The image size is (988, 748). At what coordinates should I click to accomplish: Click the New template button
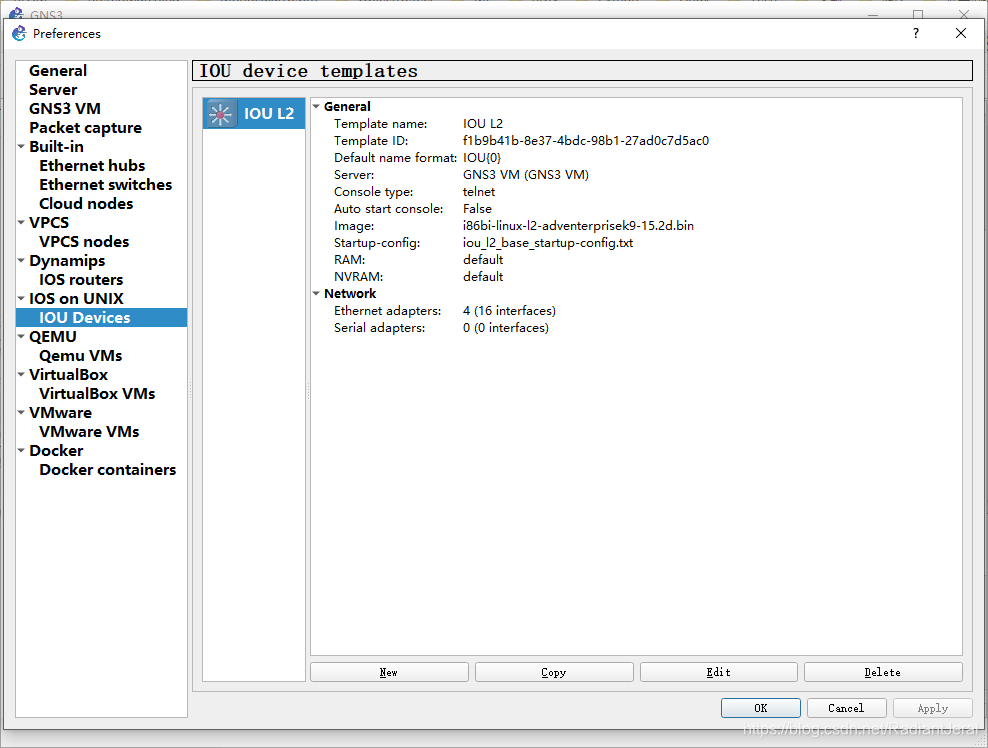click(389, 672)
